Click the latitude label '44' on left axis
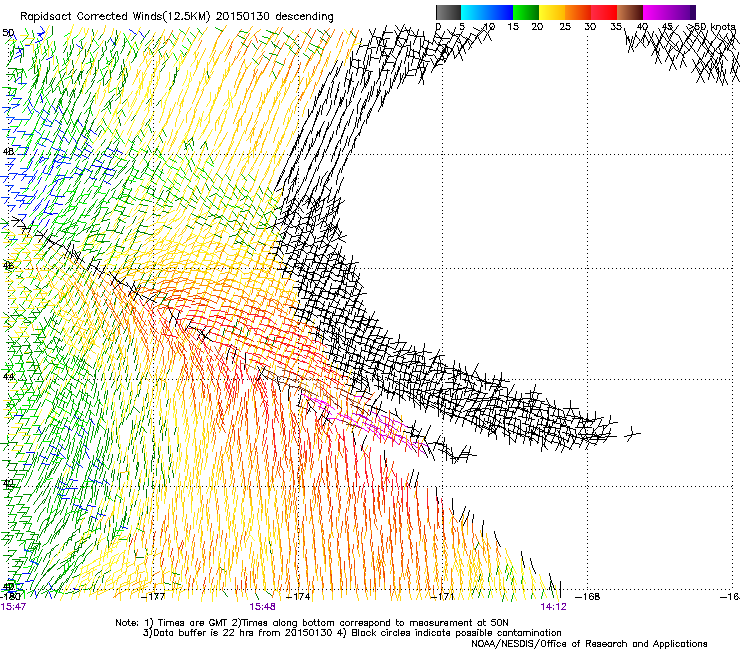The width and height of the screenshot is (740, 650). coord(8,377)
